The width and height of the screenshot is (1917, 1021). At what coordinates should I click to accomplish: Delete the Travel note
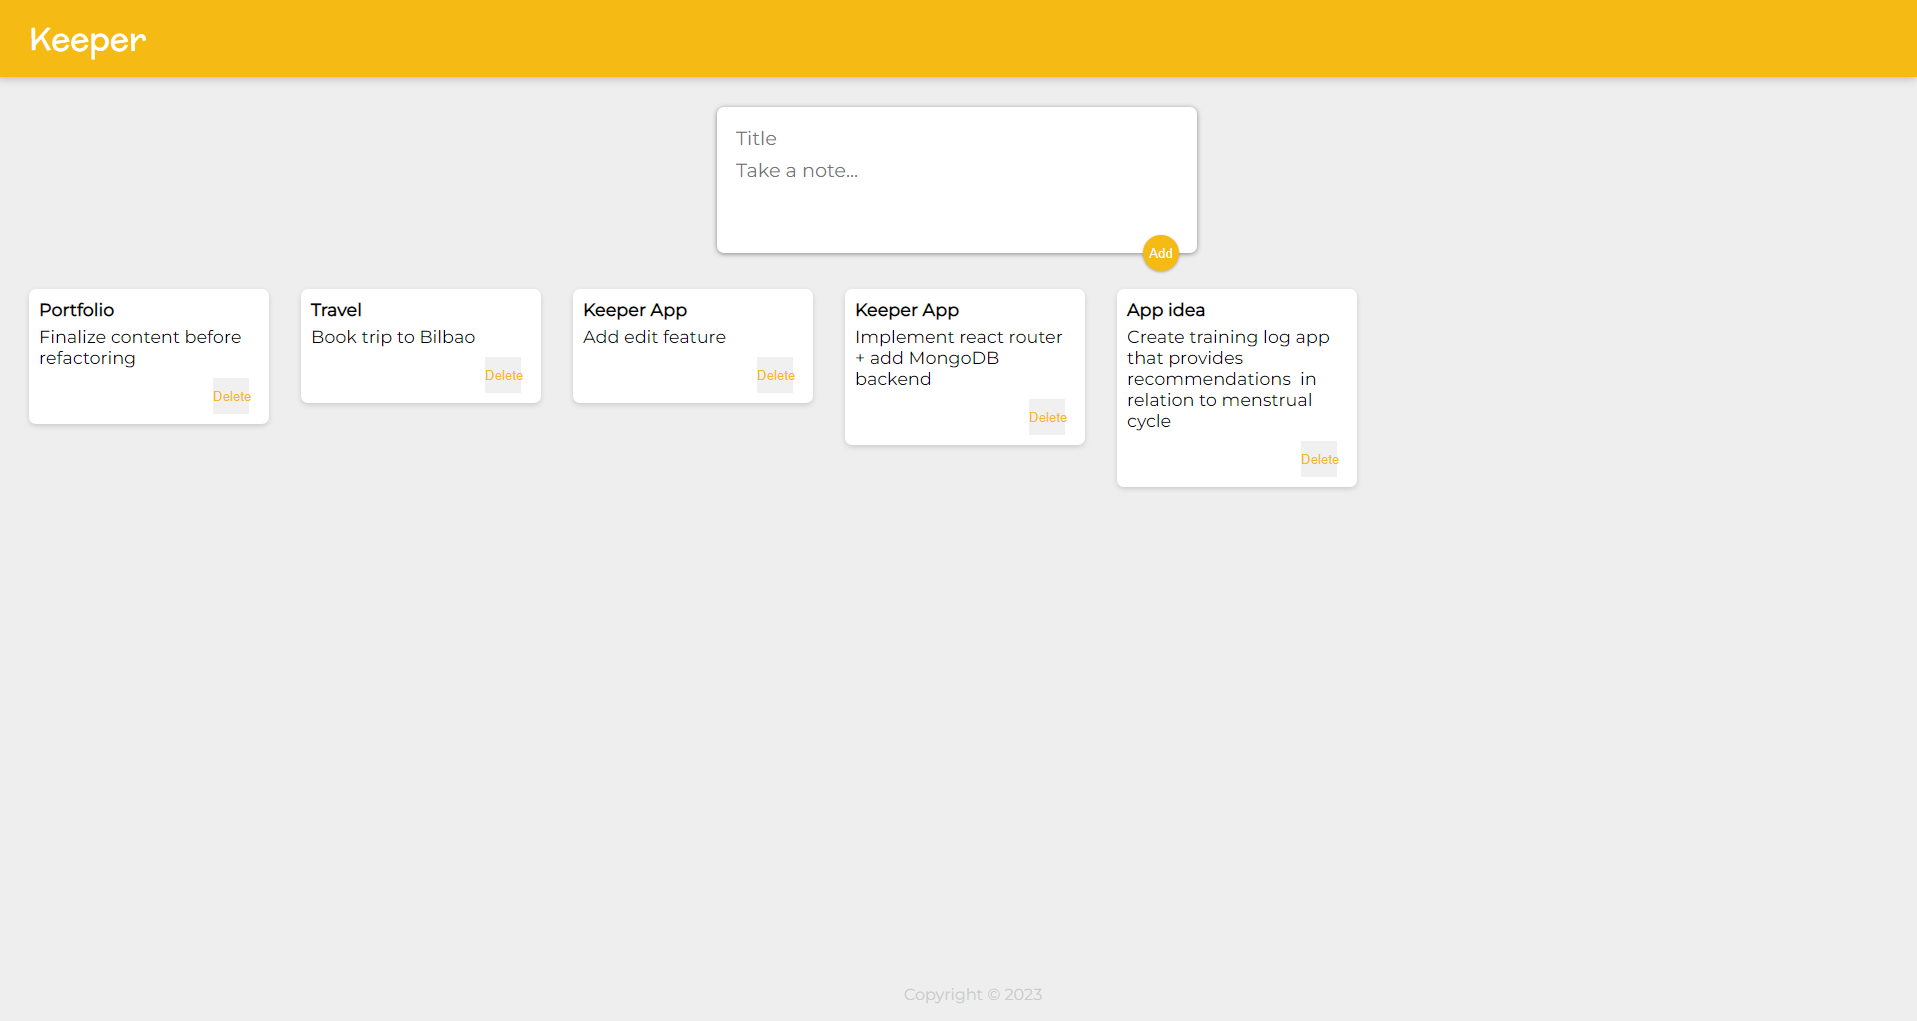(x=503, y=375)
